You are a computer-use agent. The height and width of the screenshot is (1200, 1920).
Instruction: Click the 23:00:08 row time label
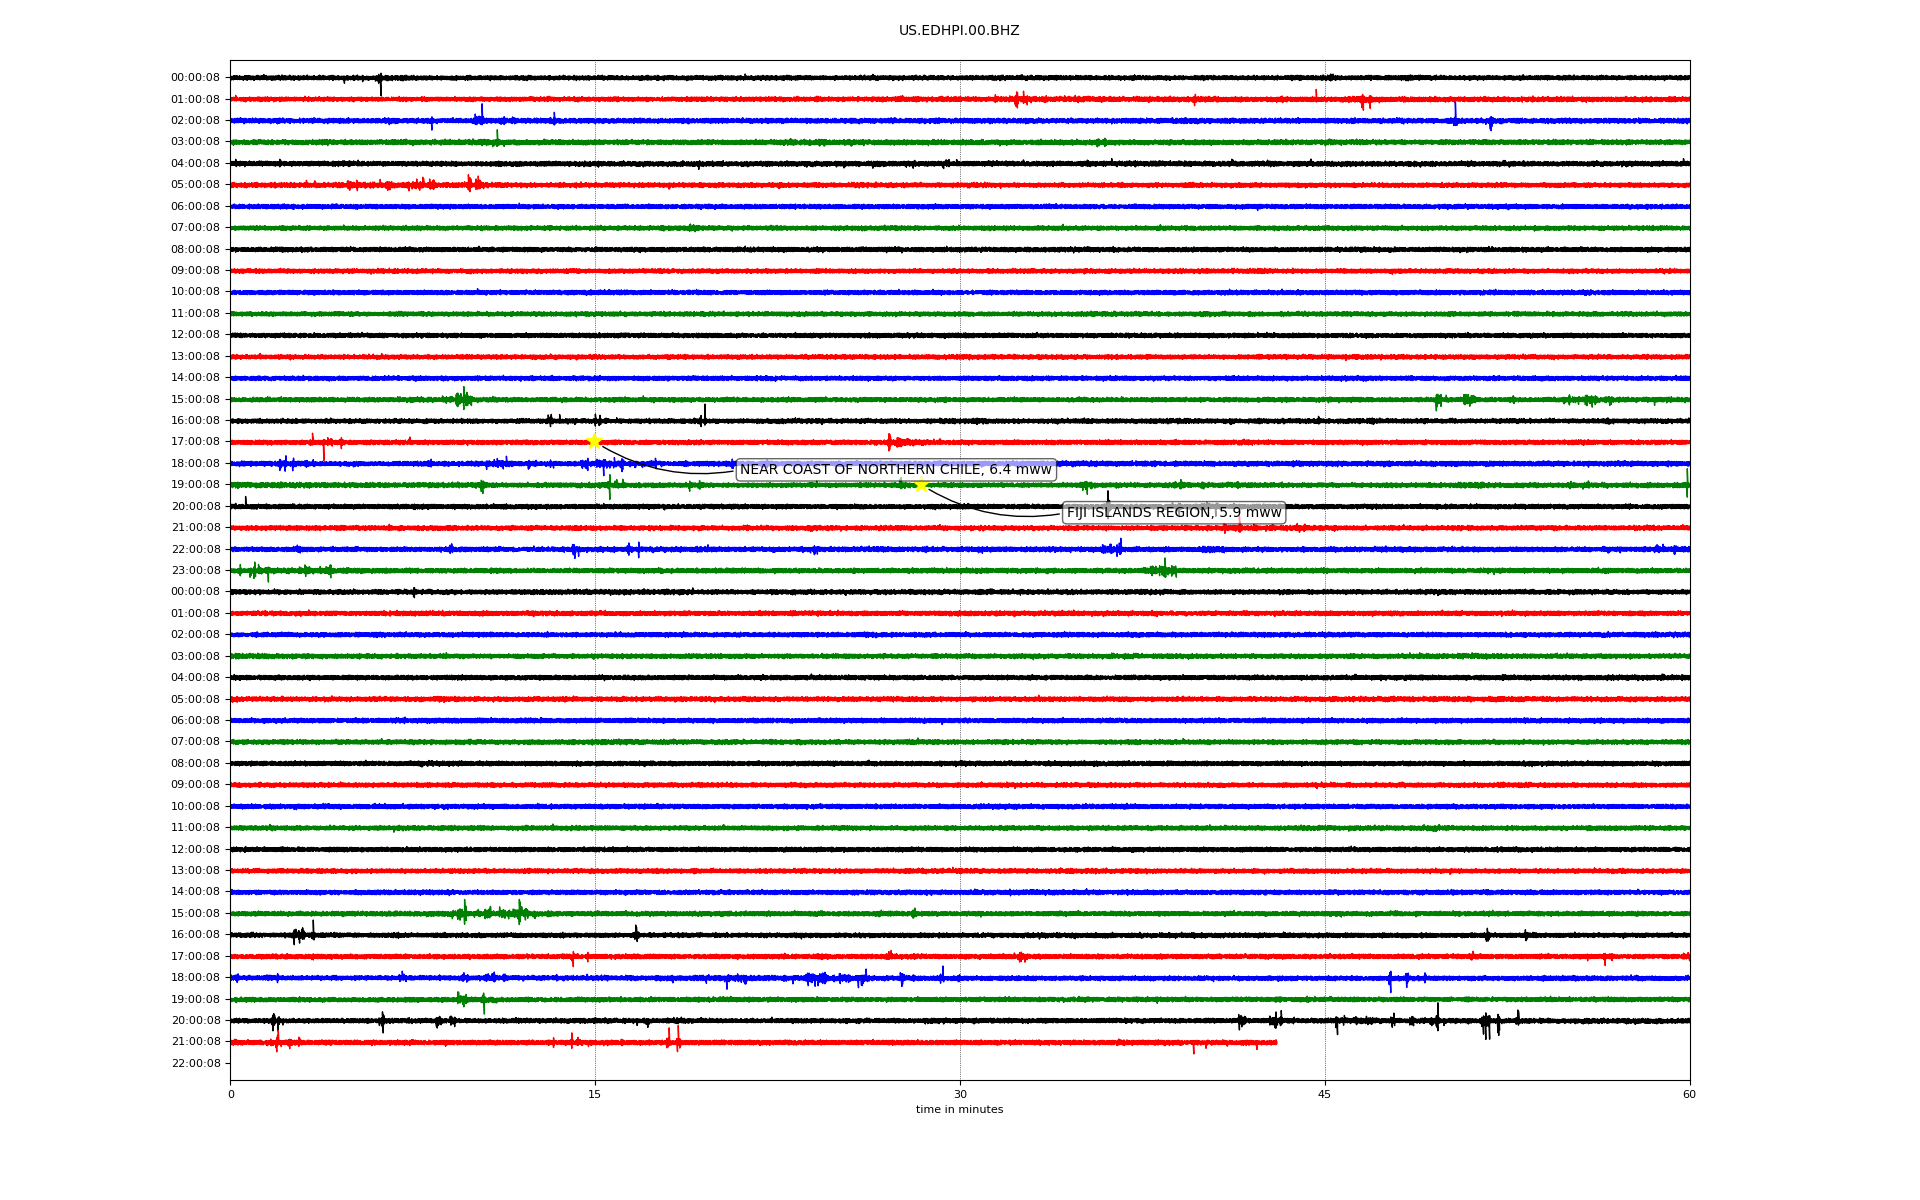[x=195, y=571]
